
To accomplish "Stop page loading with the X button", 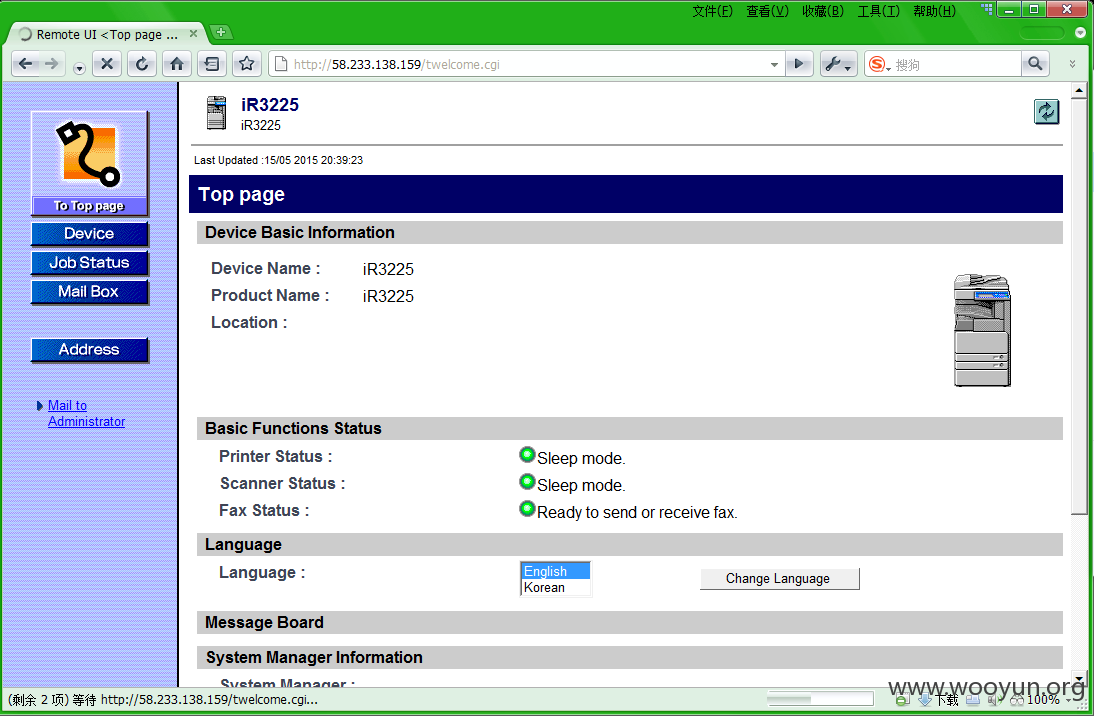I will point(107,64).
